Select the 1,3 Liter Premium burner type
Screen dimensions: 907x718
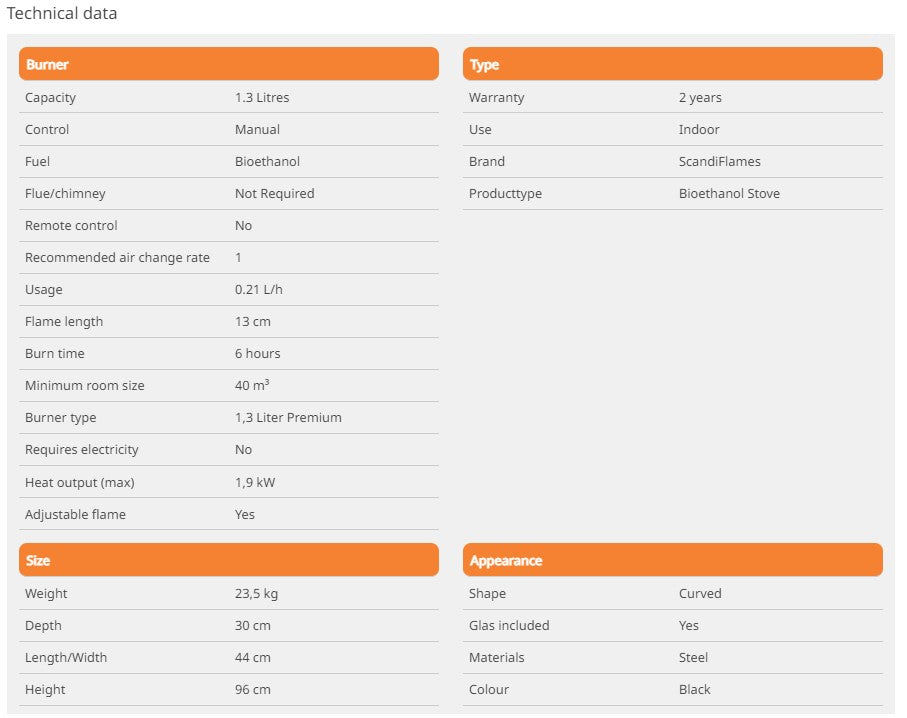(x=288, y=418)
